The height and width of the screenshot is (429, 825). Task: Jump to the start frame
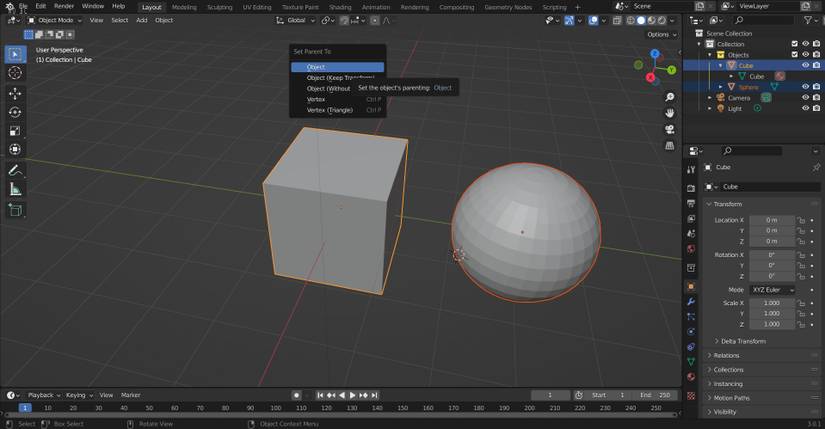pyautogui.click(x=320, y=395)
